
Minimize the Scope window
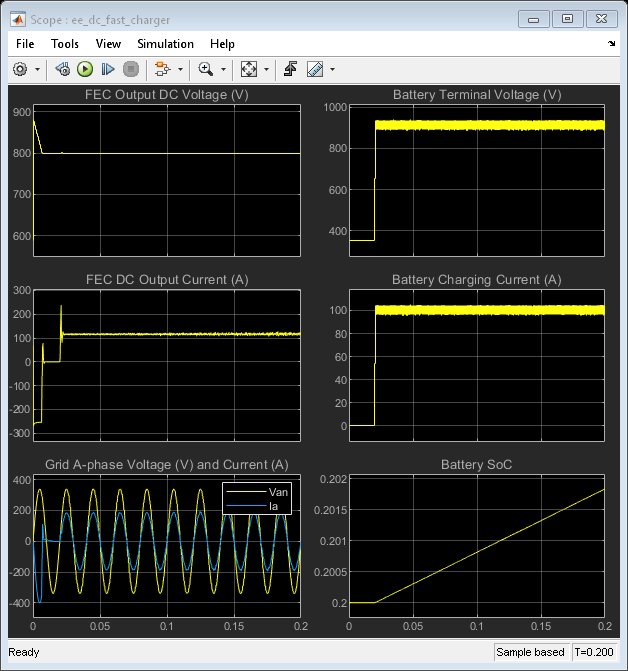533,19
